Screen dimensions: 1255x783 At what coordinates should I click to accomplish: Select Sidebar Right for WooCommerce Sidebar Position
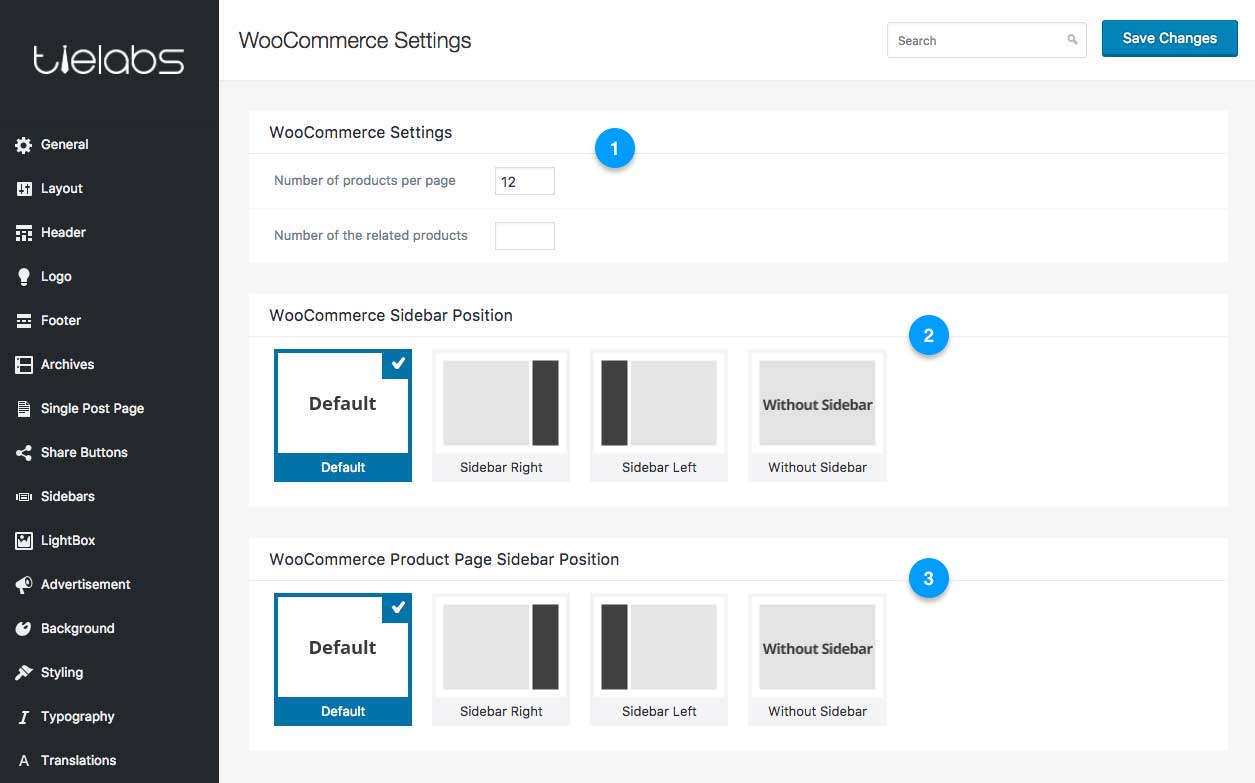point(501,415)
